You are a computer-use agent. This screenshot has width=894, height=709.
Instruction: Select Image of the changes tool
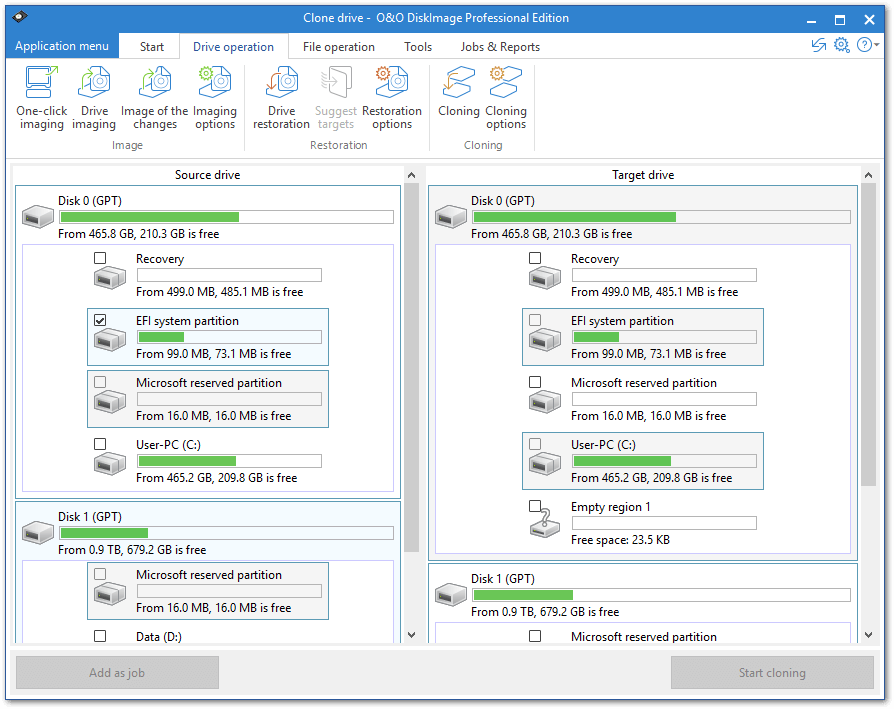click(x=155, y=97)
